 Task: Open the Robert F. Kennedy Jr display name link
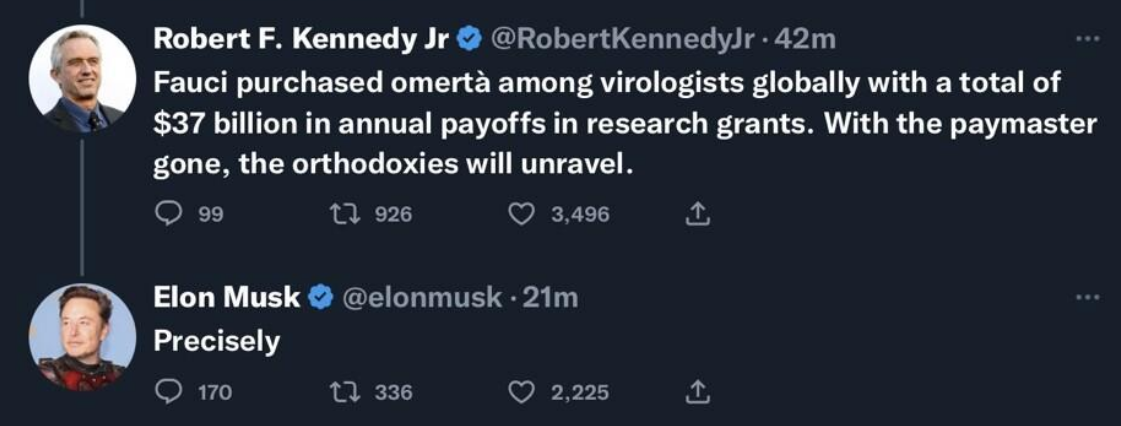301,39
